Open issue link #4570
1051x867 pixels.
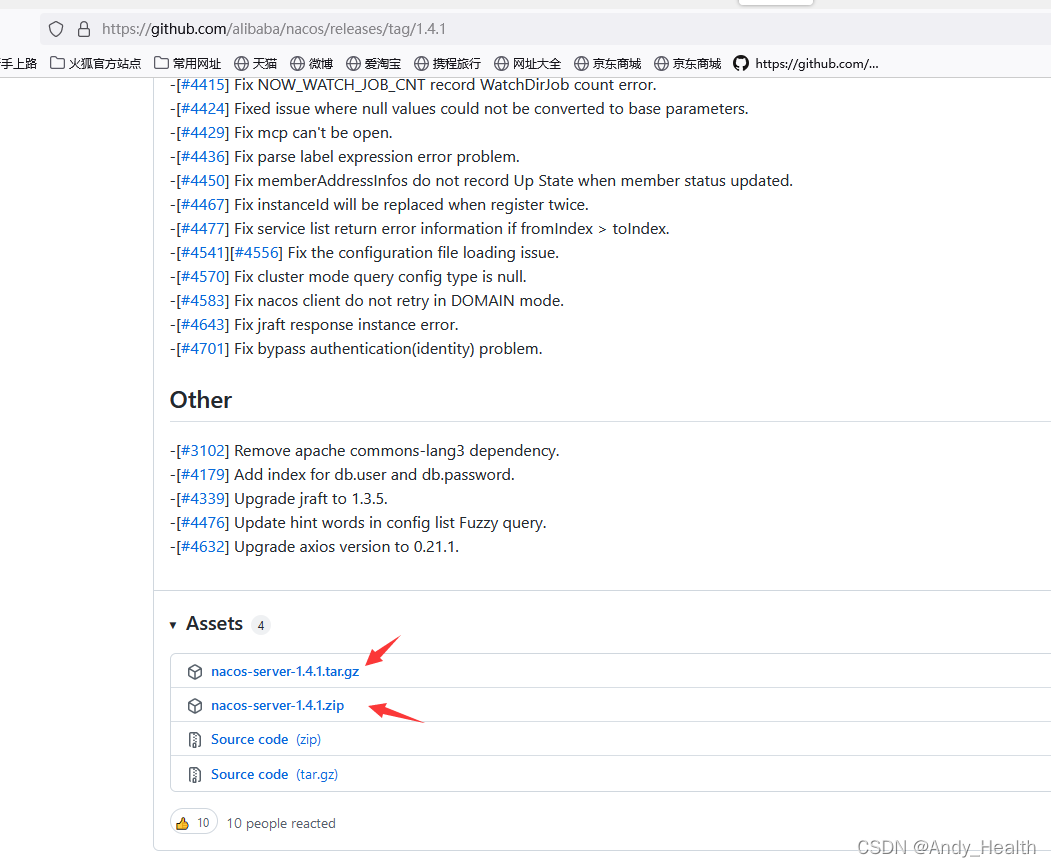(202, 277)
